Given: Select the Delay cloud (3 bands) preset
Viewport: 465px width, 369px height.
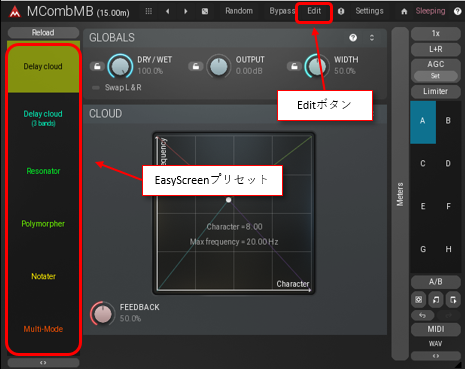Looking at the screenshot, I should pyautogui.click(x=43, y=118).
